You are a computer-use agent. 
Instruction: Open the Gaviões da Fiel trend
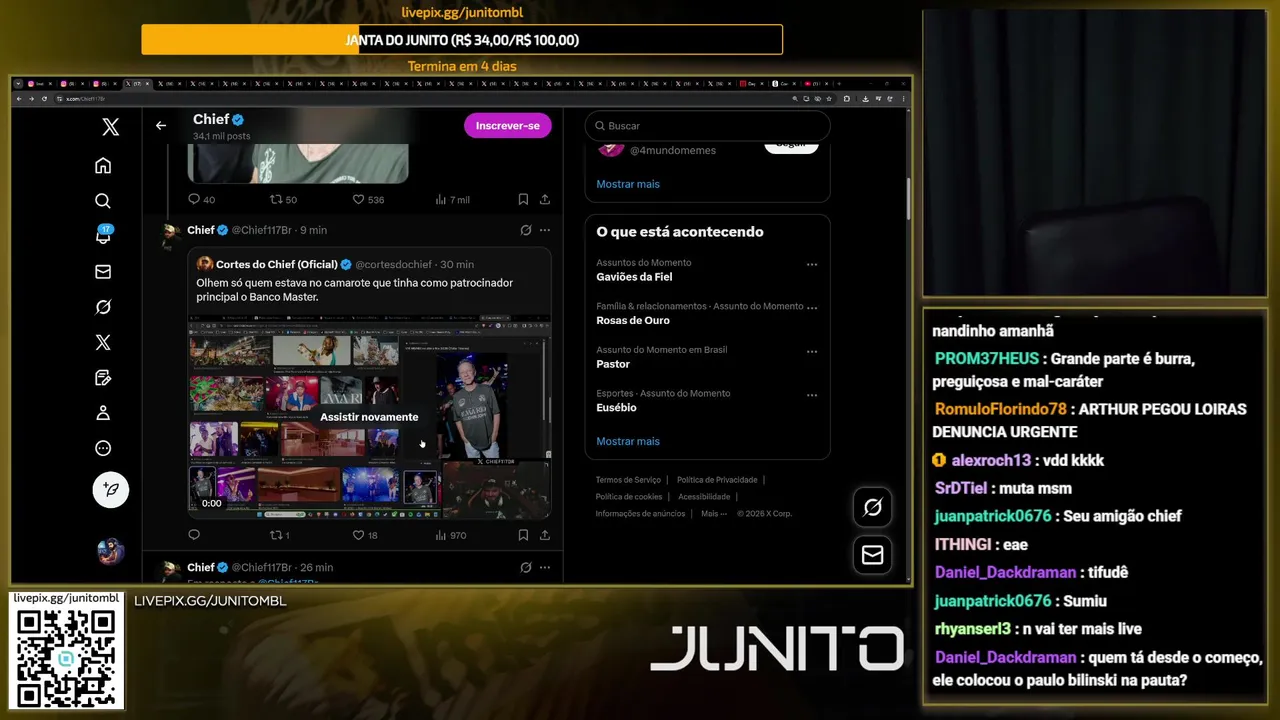click(x=634, y=277)
